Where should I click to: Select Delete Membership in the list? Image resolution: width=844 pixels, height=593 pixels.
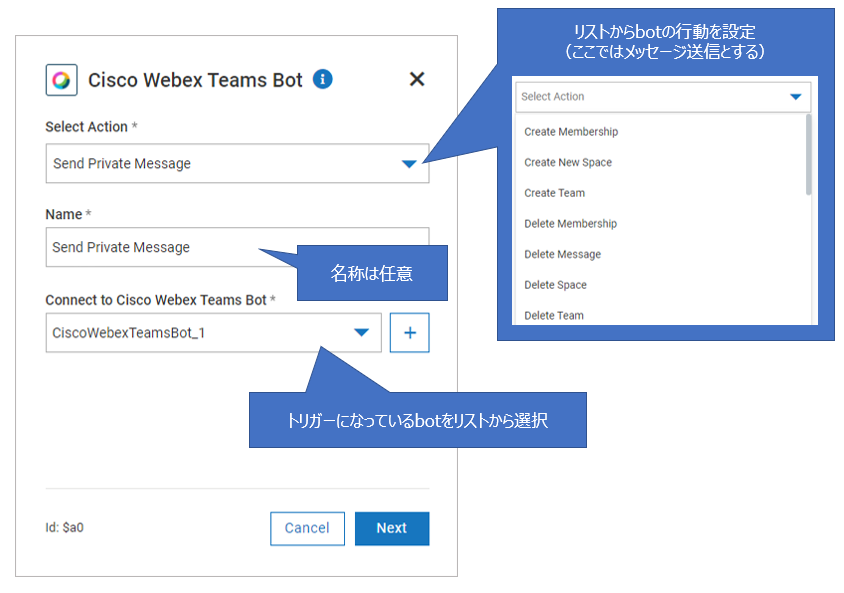click(x=570, y=224)
